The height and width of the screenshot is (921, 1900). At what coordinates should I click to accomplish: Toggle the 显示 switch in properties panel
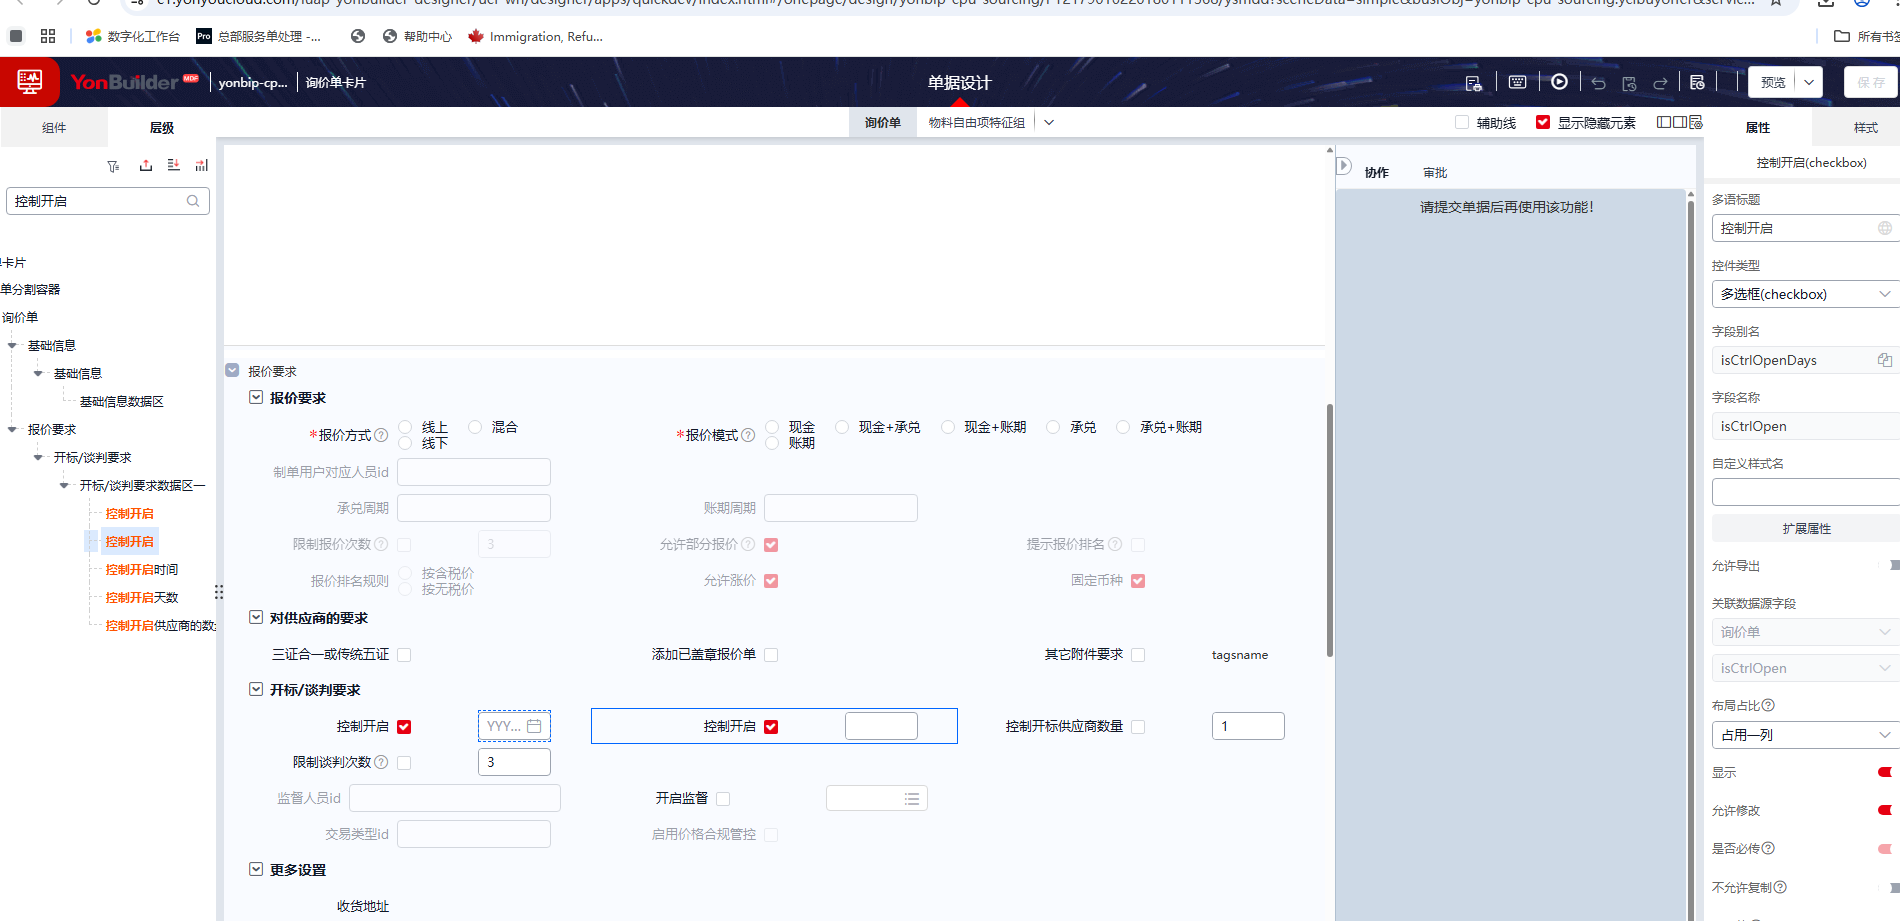tap(1884, 772)
